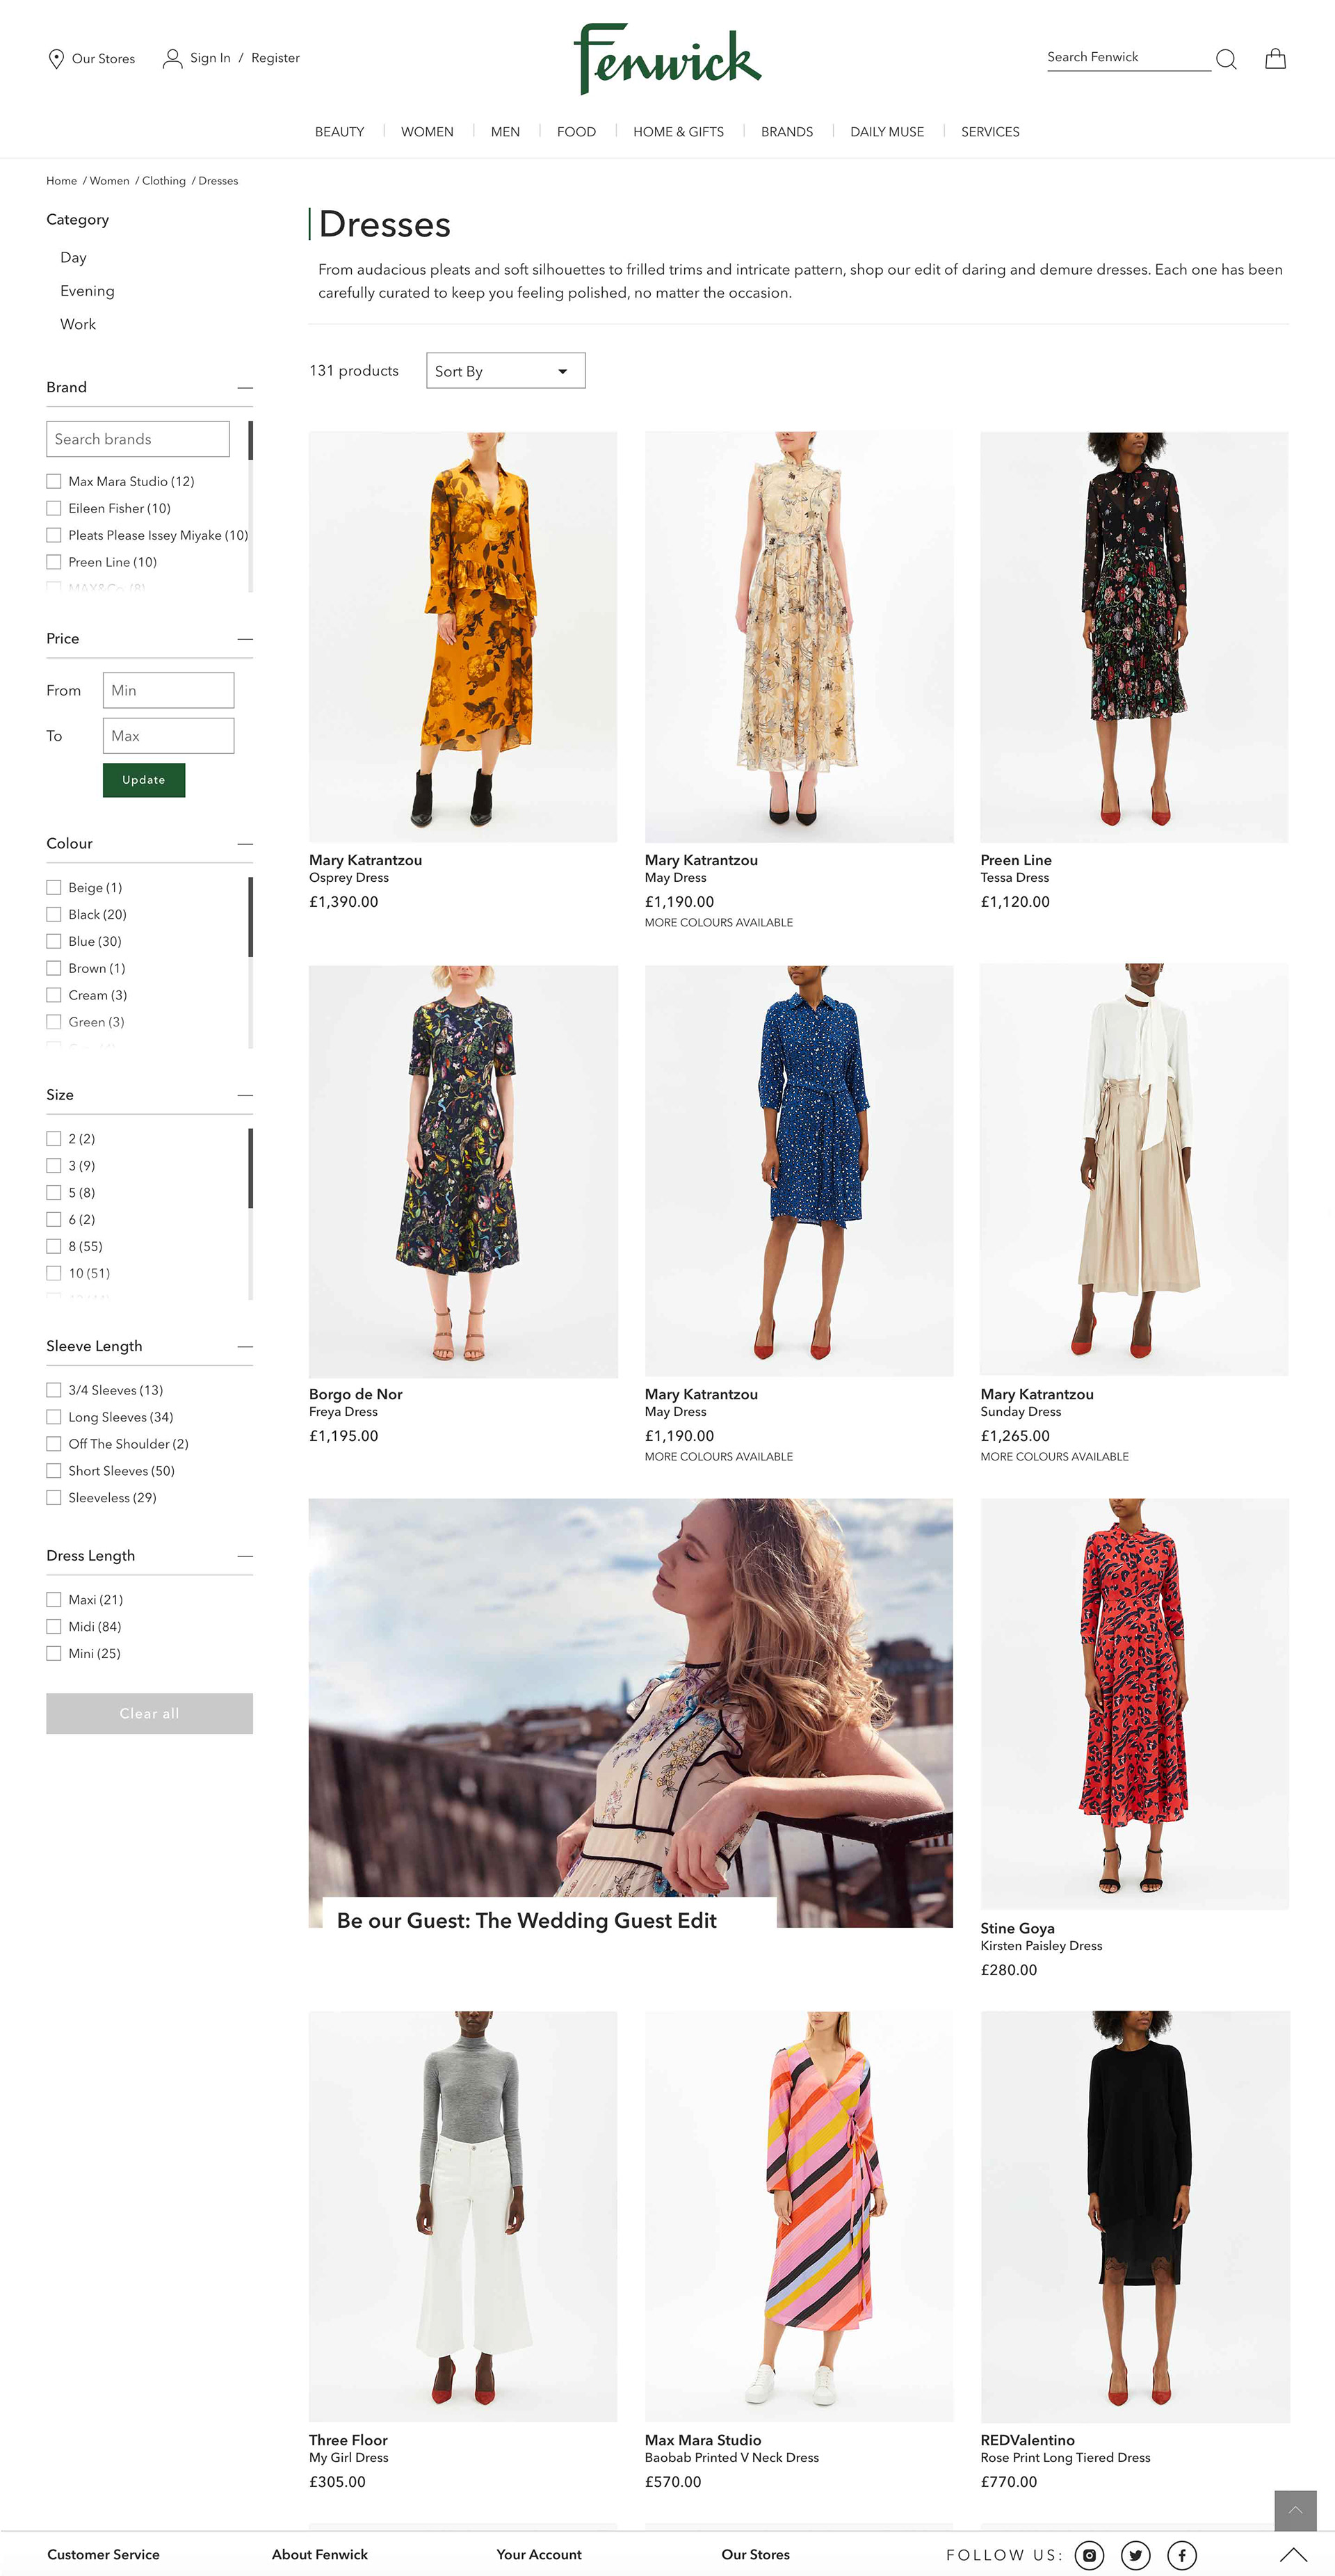Go to Clothing breadcrumb link
This screenshot has width=1335, height=2576.
[x=164, y=181]
